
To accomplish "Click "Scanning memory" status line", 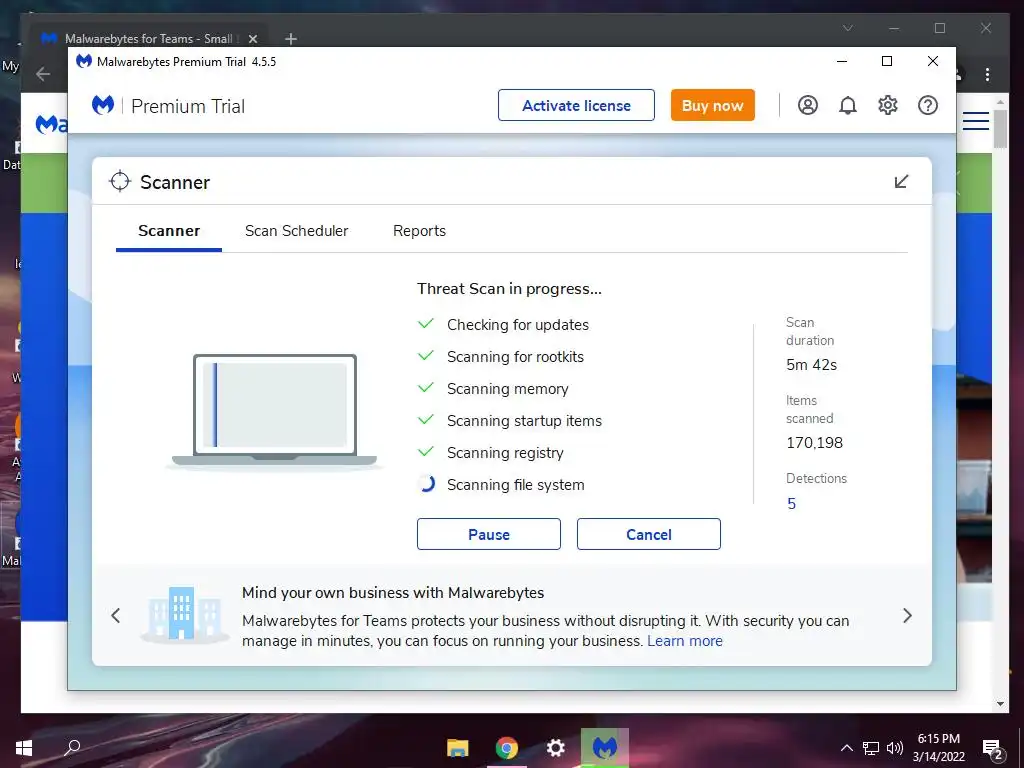I will click(507, 389).
